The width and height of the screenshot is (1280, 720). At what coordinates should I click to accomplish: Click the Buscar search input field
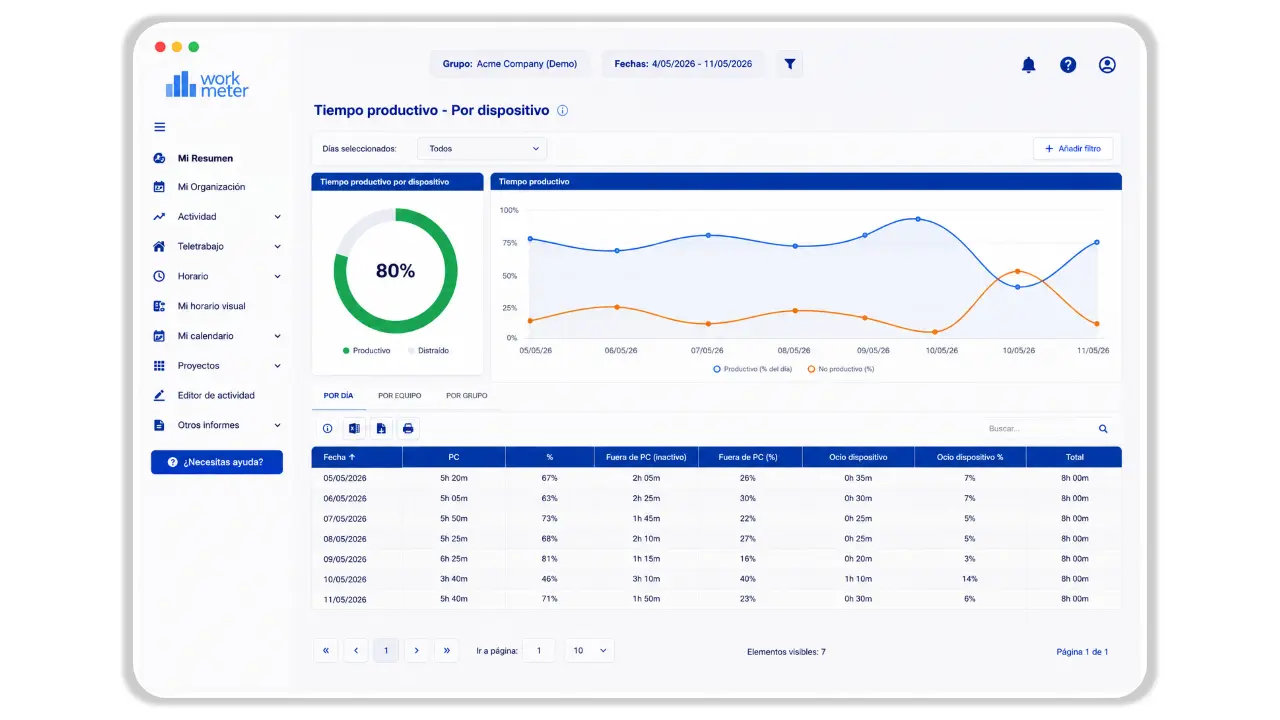[1036, 429]
